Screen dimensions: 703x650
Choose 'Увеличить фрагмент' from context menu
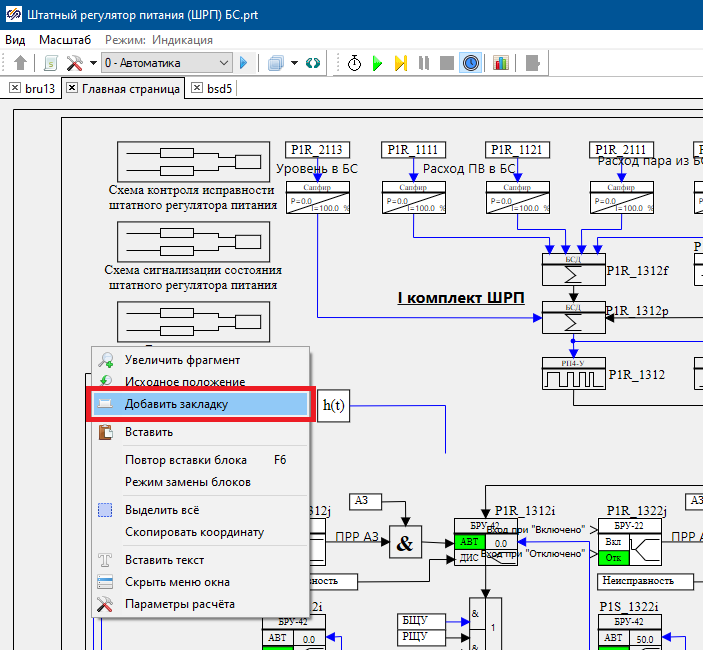pos(182,359)
